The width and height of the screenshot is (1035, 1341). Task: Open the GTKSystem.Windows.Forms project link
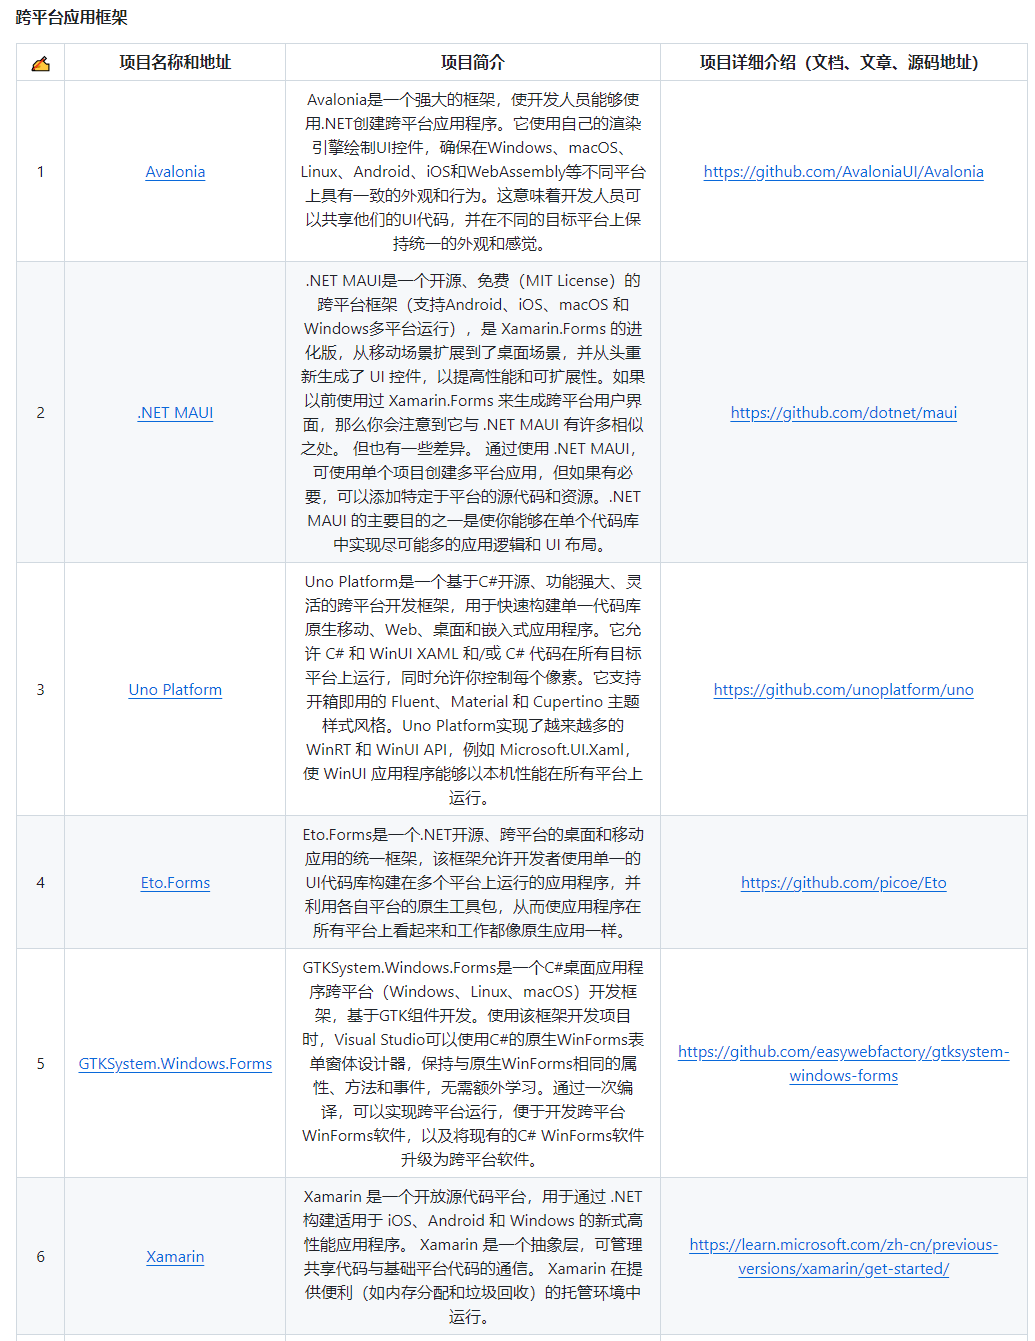(175, 1064)
